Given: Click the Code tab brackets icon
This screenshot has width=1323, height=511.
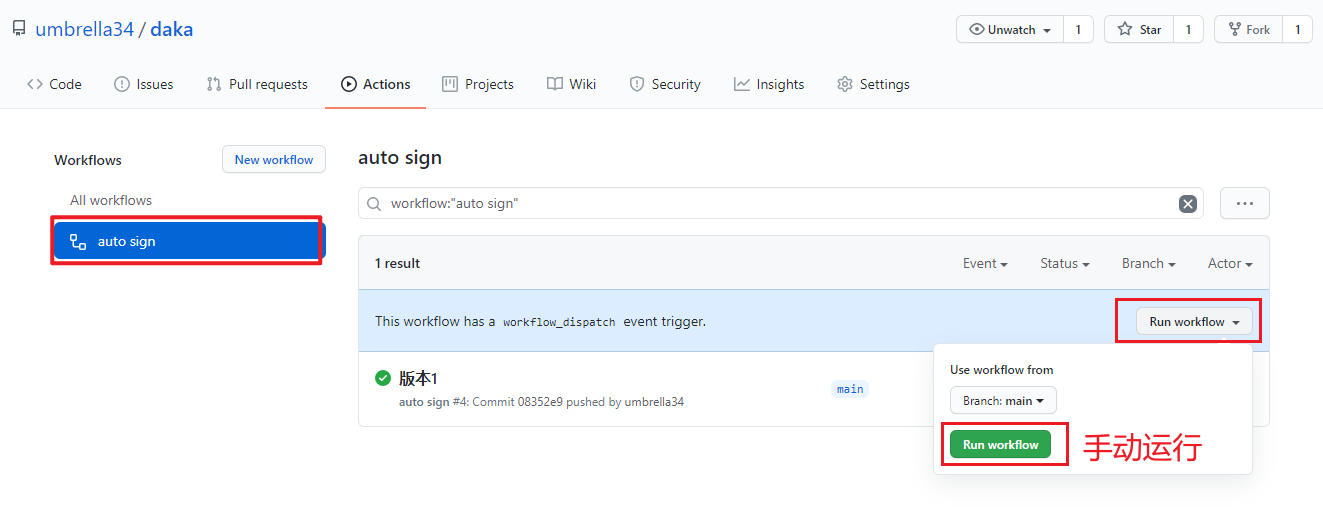Looking at the screenshot, I should pyautogui.click(x=35, y=84).
